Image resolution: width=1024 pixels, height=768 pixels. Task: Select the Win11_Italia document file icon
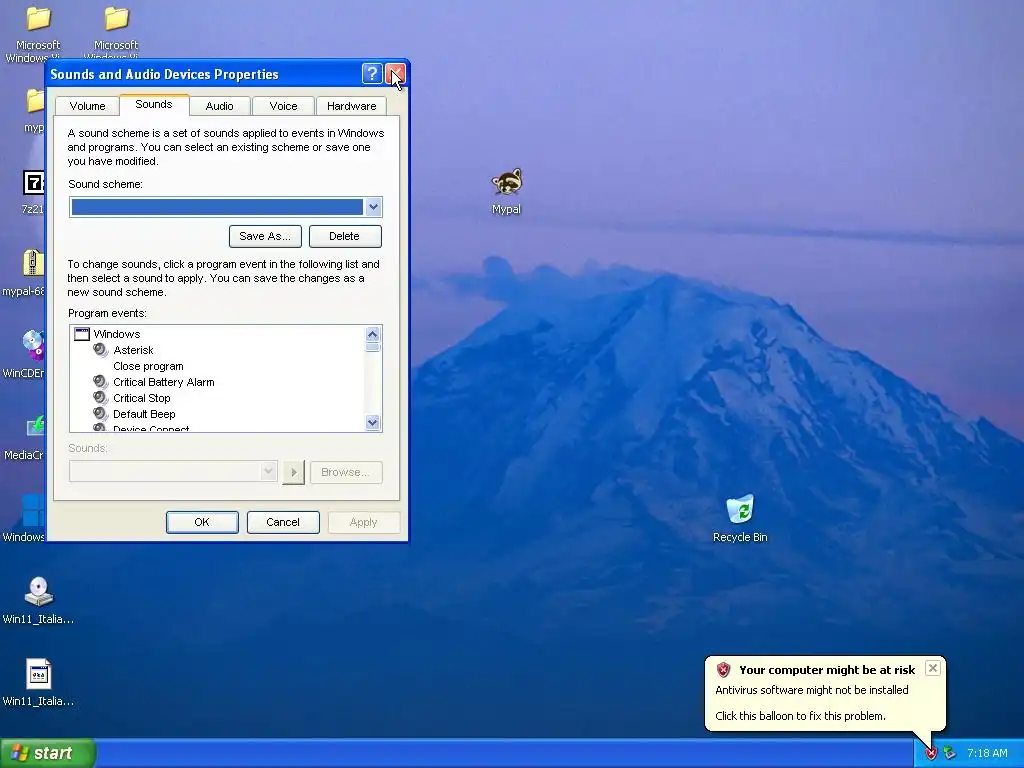(x=39, y=674)
